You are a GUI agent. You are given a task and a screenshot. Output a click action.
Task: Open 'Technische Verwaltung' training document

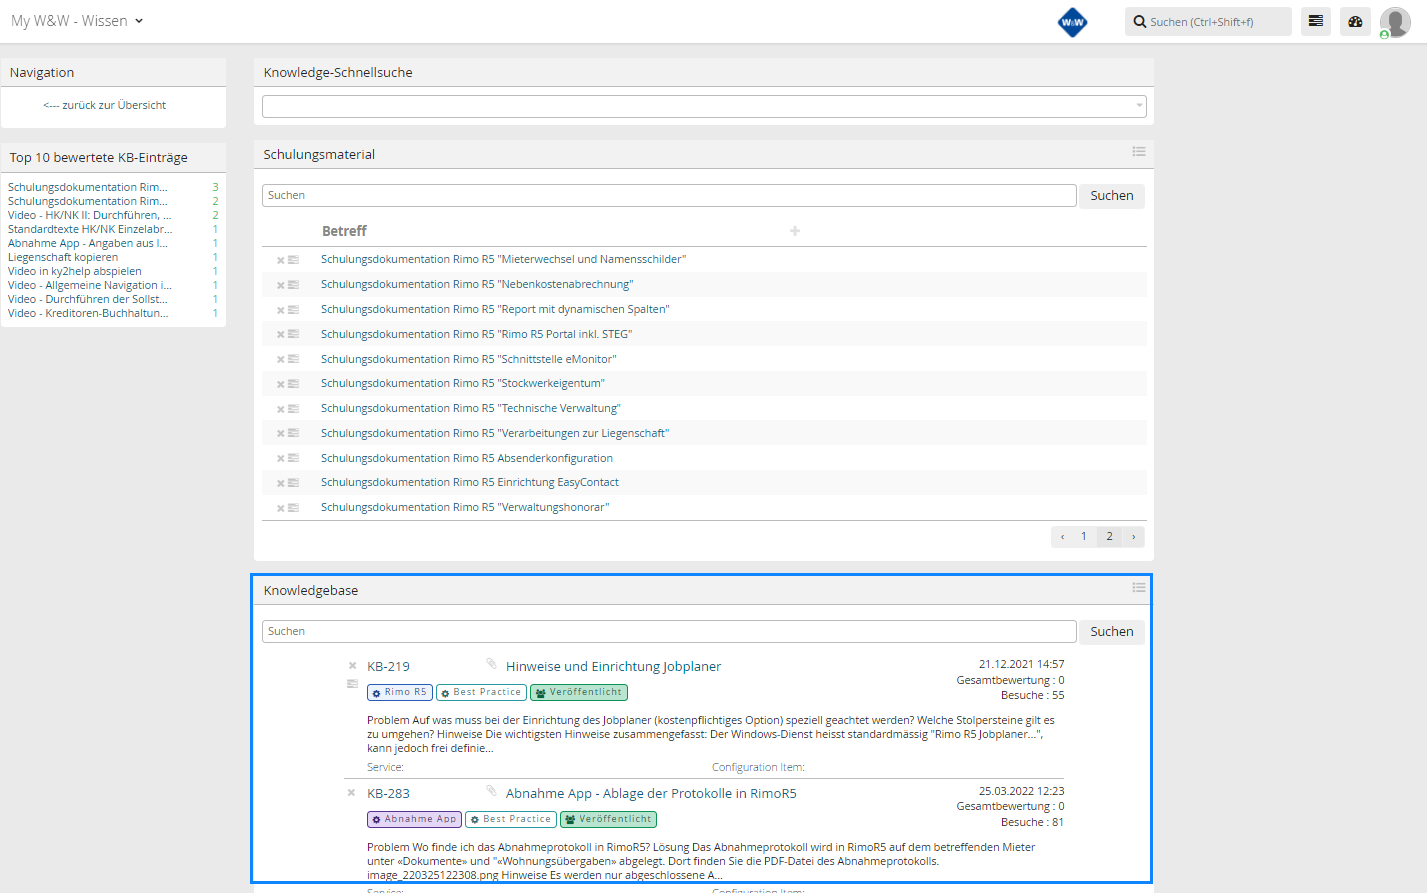click(470, 408)
